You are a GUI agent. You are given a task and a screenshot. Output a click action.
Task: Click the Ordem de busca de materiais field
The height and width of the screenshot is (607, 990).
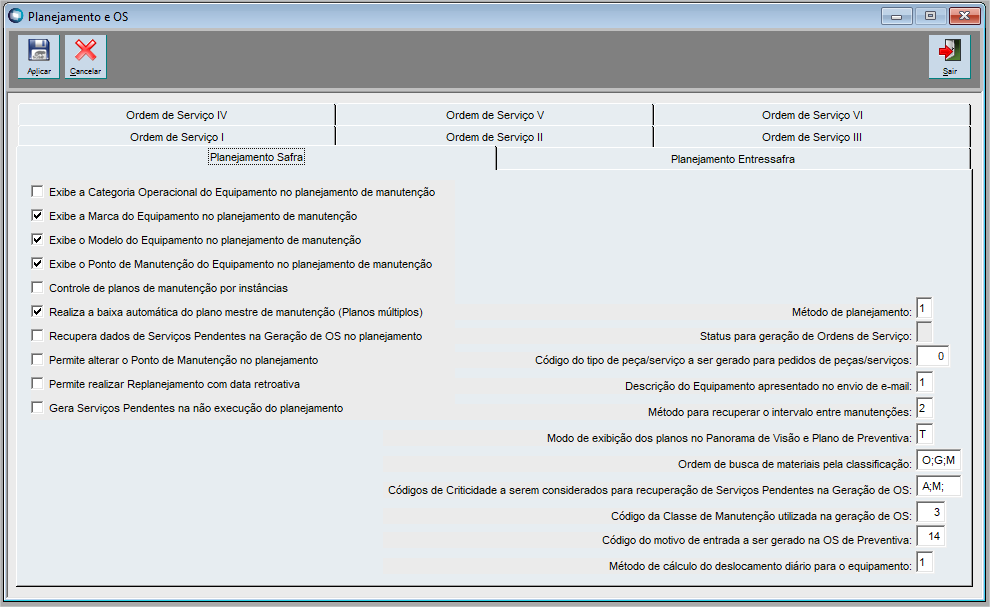(938, 460)
